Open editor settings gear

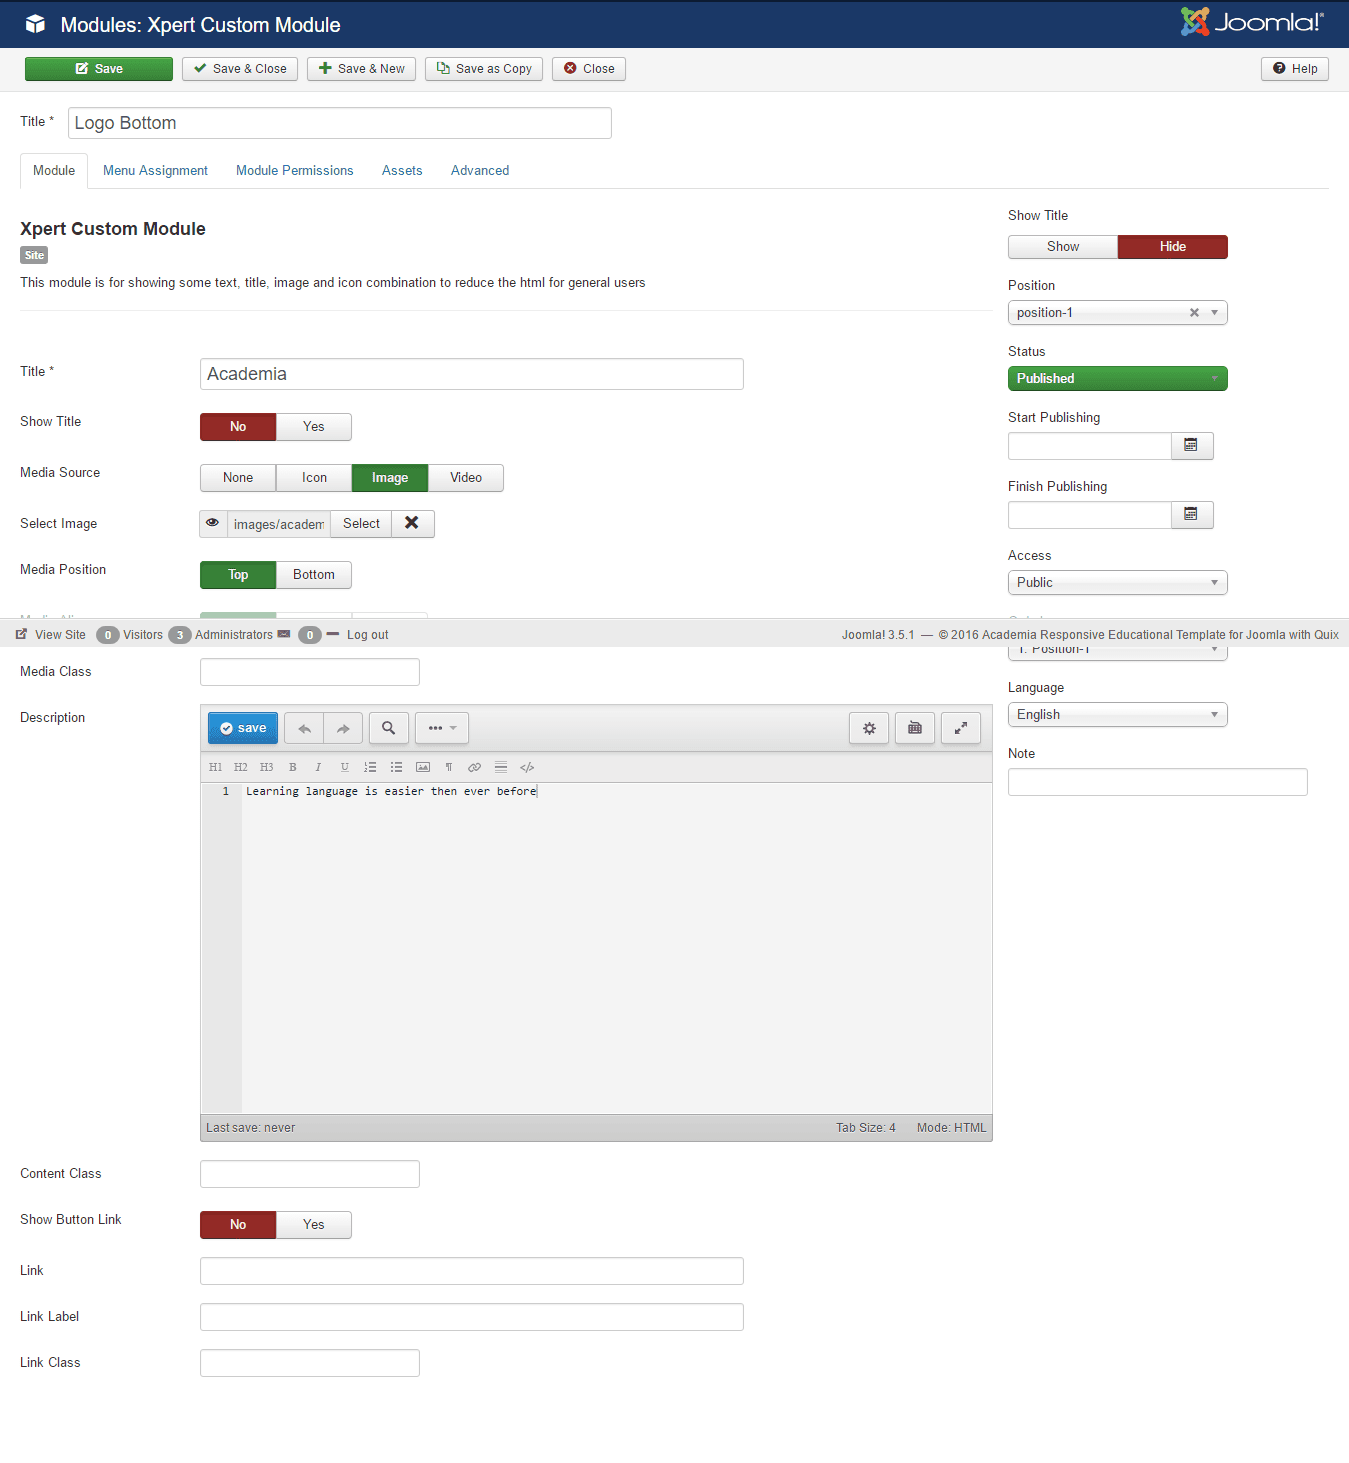869,728
